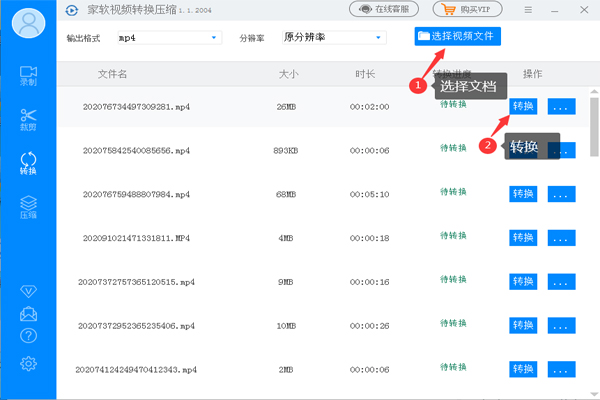600x400 pixels.
Task: Click 转换 for the 9MB file row
Action: point(523,282)
